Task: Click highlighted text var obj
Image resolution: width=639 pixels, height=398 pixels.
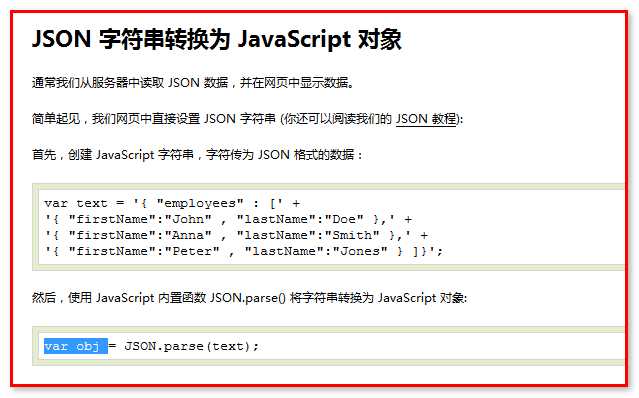Action: point(76,346)
